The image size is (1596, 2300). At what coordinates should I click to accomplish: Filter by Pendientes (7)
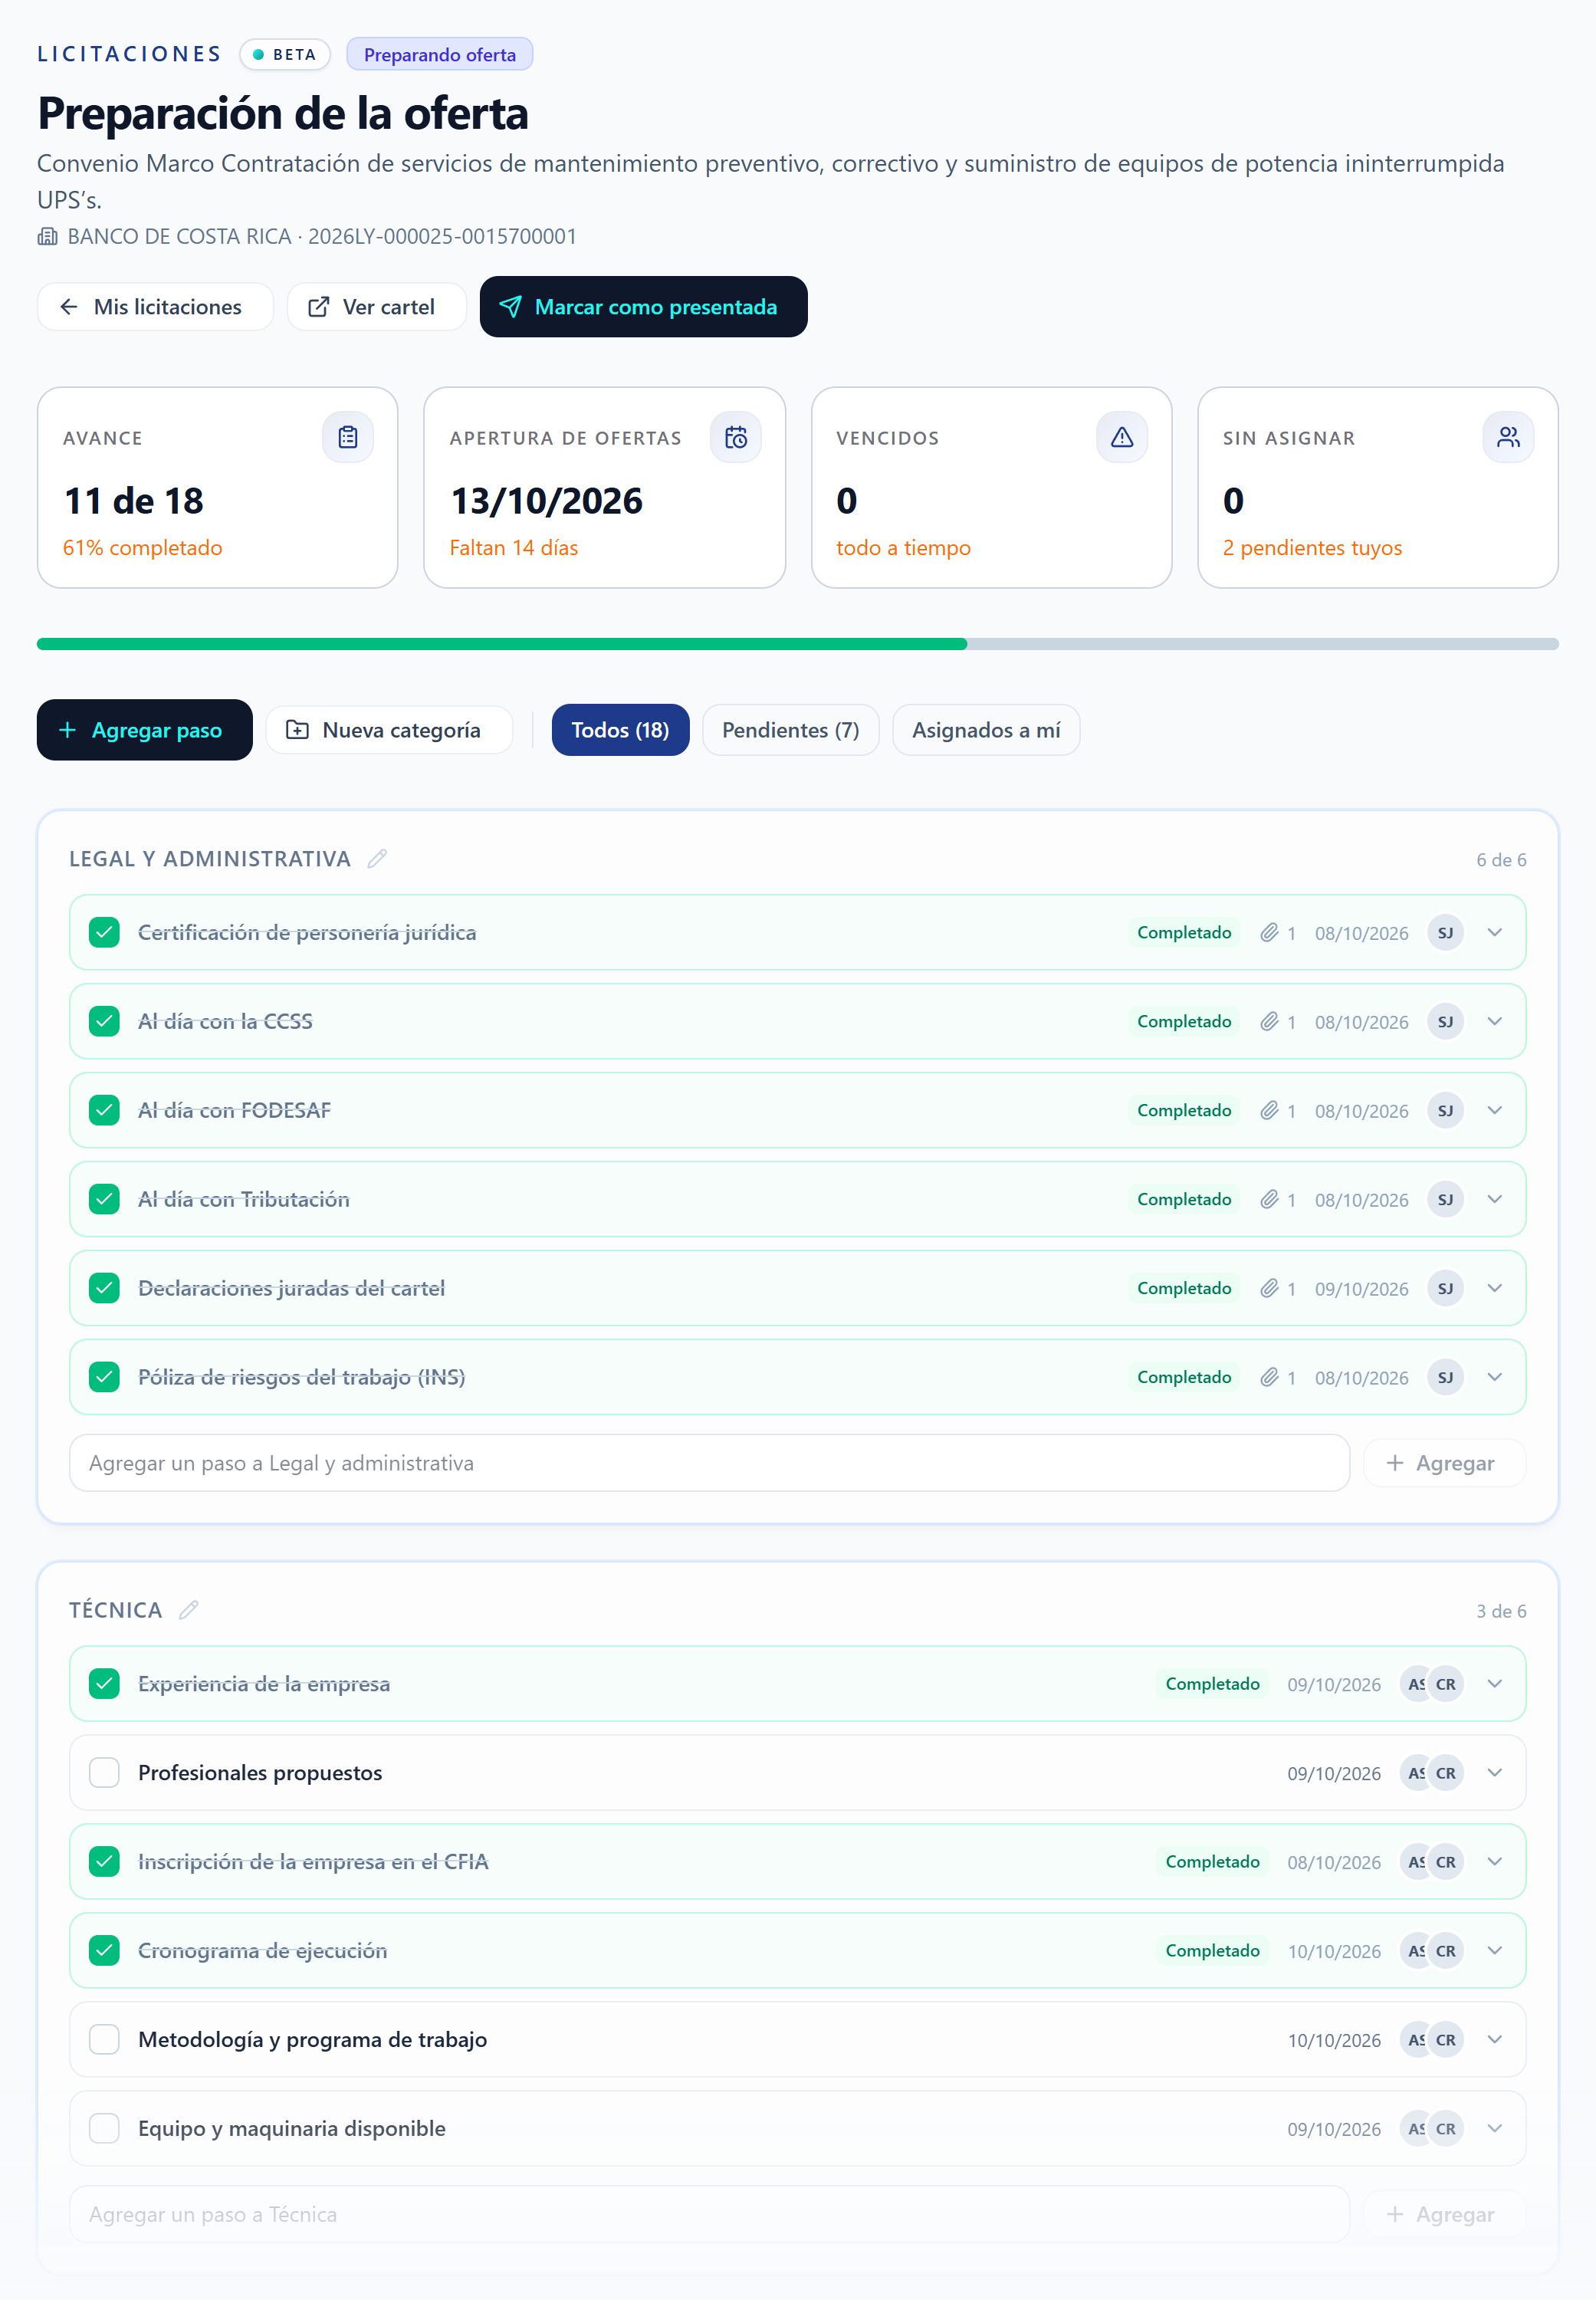790,730
